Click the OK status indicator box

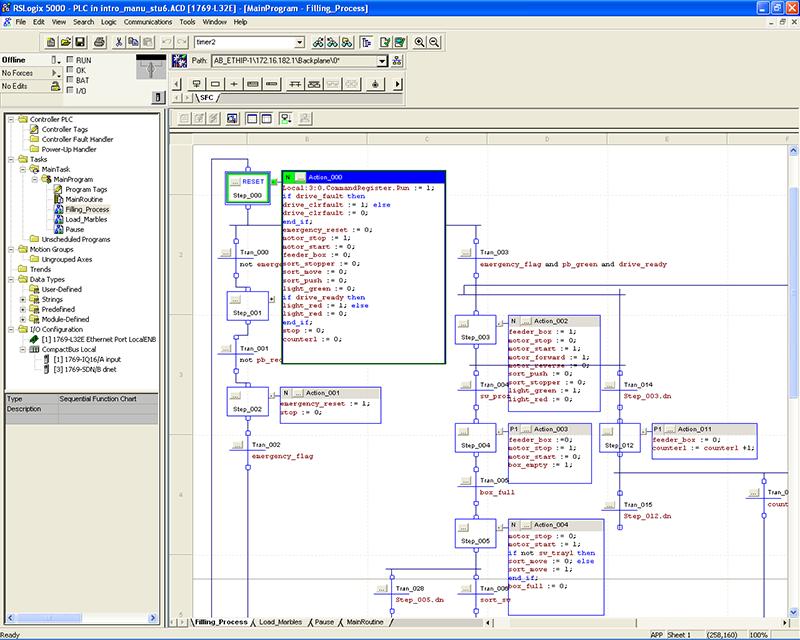(70, 70)
